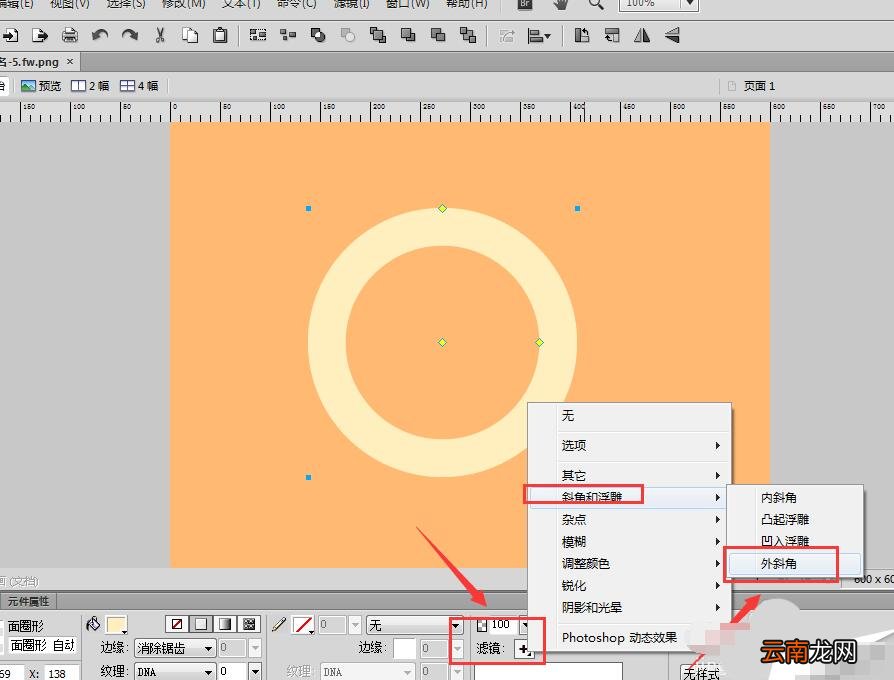Choose Photoshop 动态效果 menu entry

point(619,637)
